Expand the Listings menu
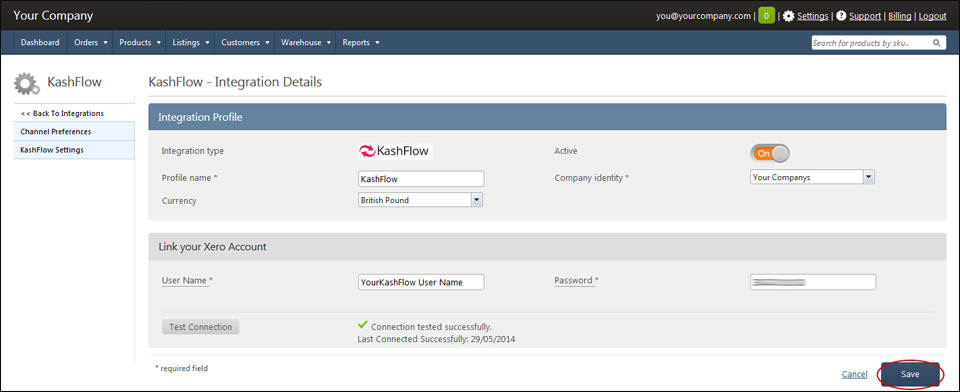960x392 pixels. coord(191,43)
